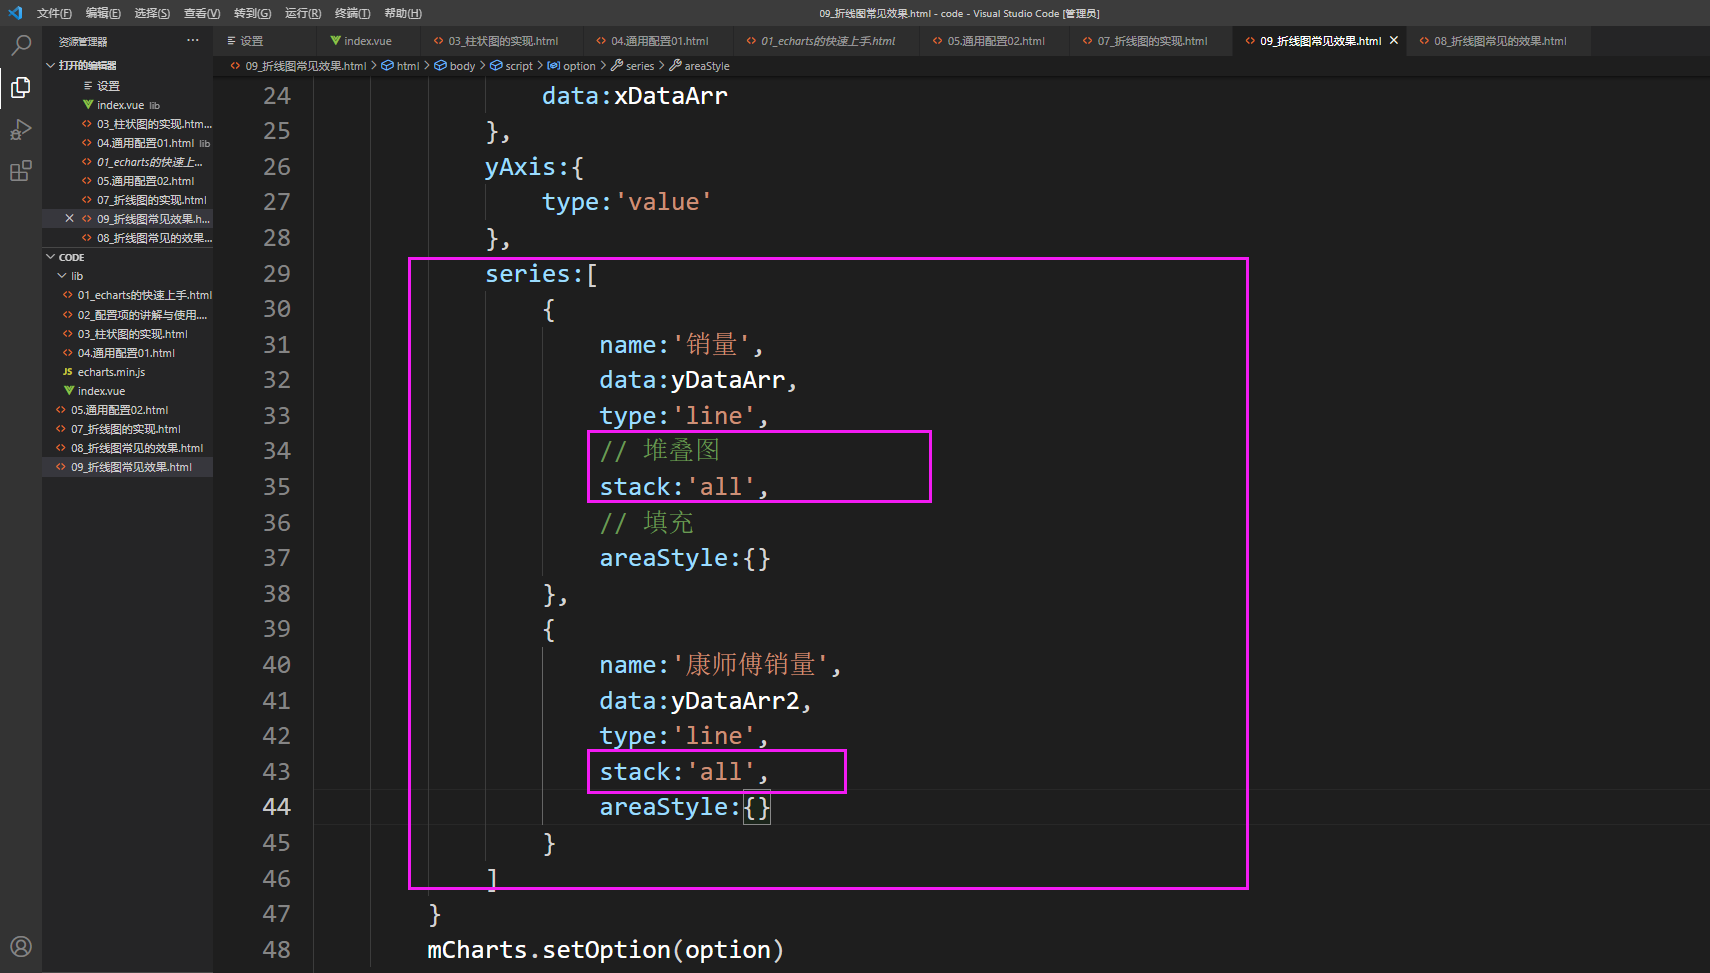This screenshot has width=1710, height=973.
Task: Close the 09_折线图常见效果.html tab
Action: [1394, 41]
